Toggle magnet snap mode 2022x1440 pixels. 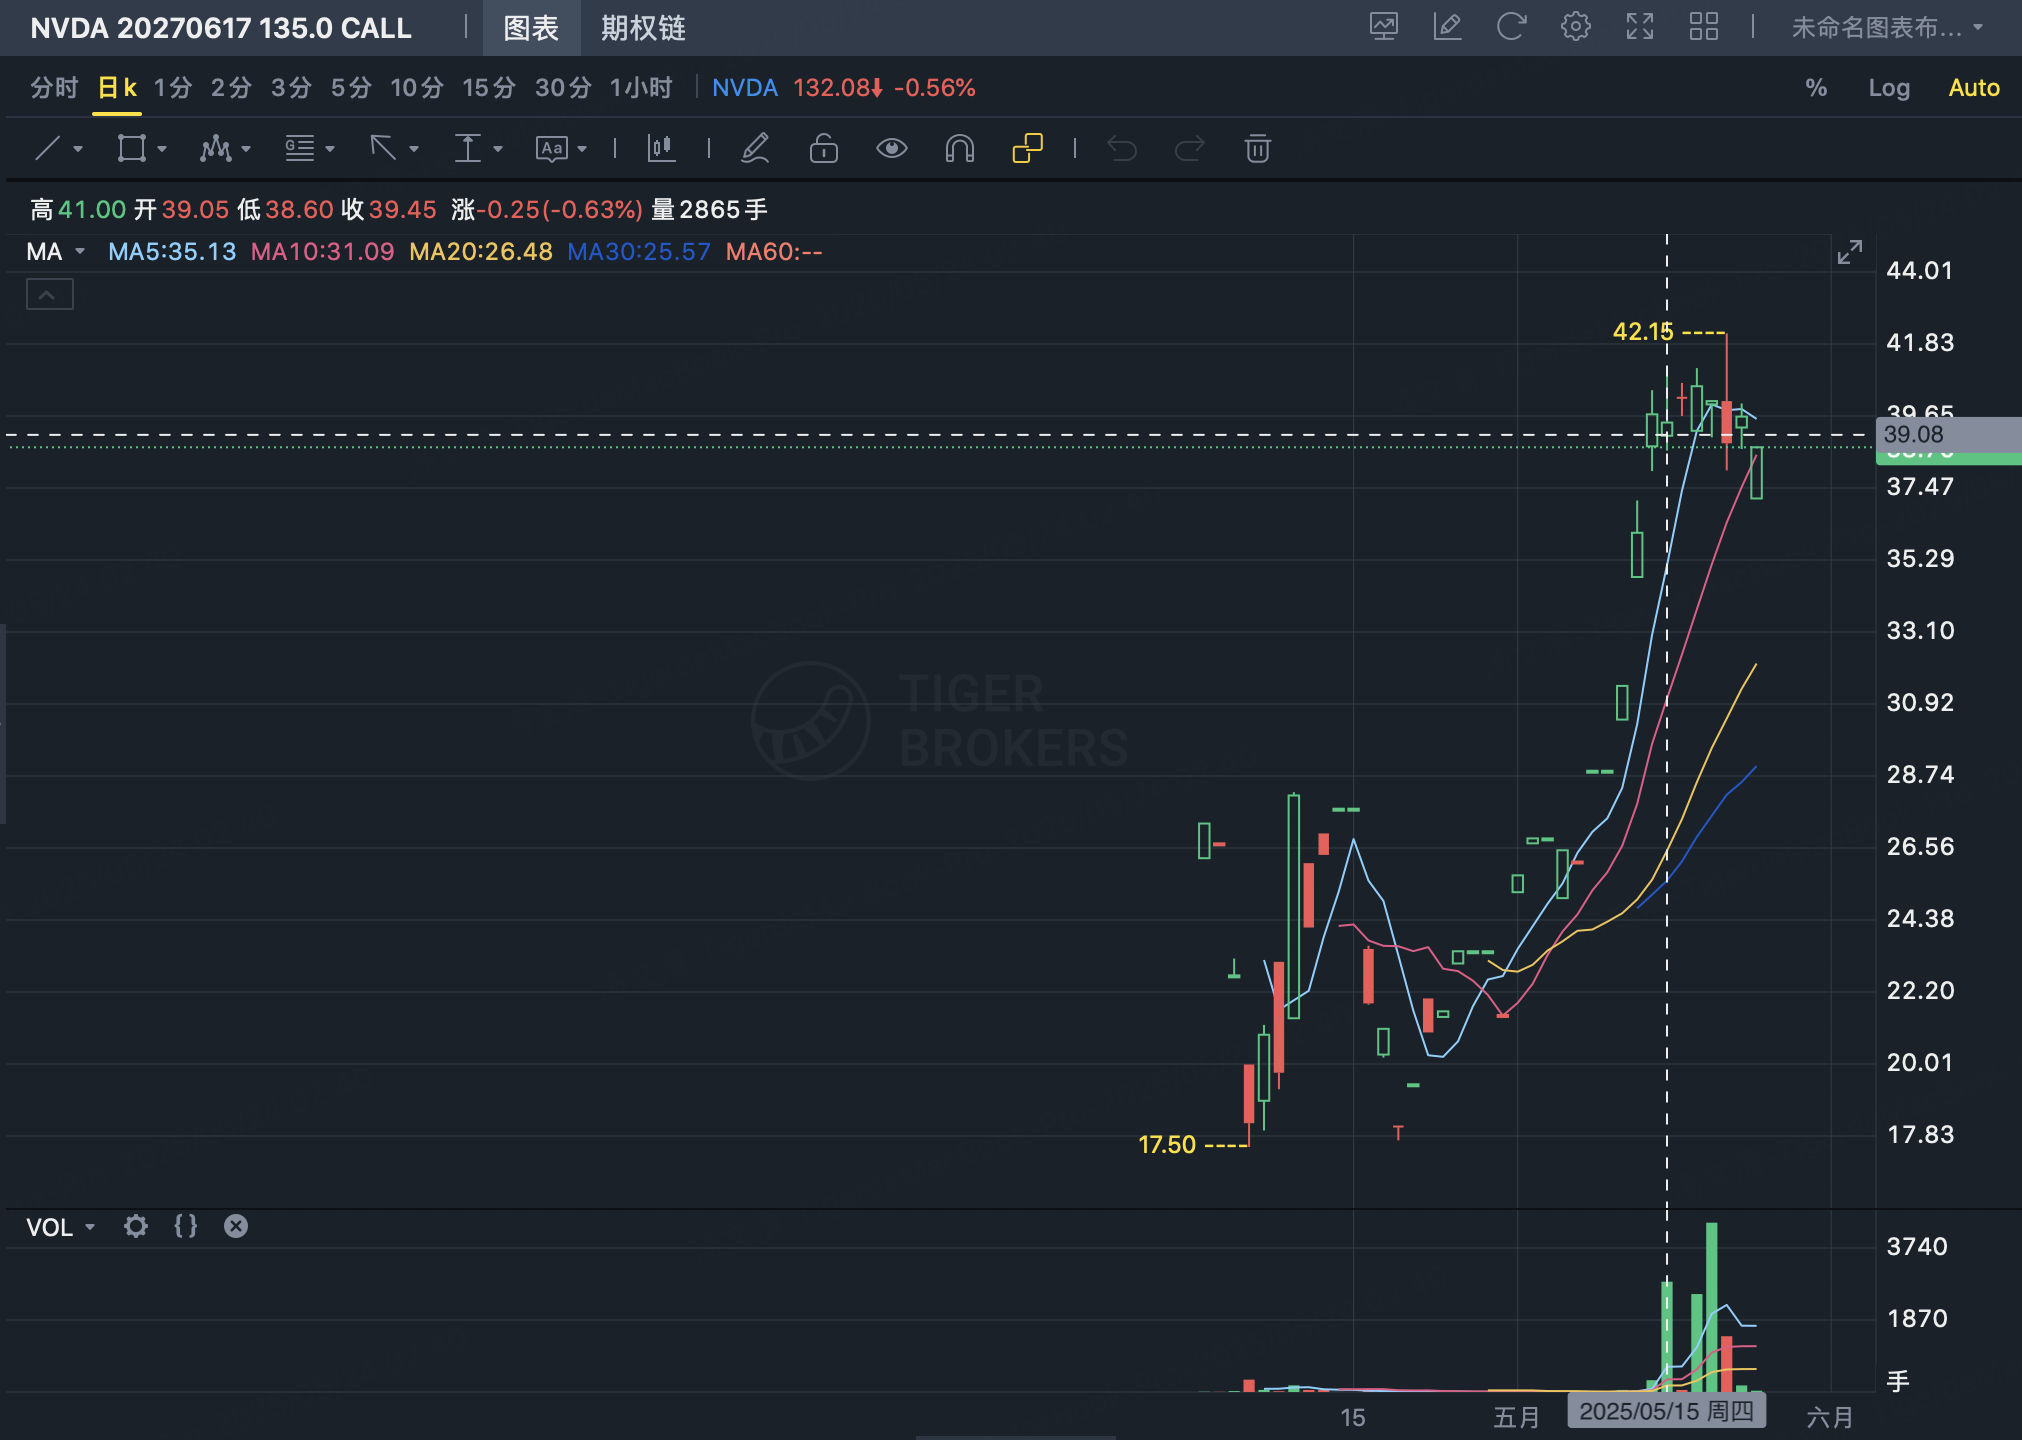[959, 149]
